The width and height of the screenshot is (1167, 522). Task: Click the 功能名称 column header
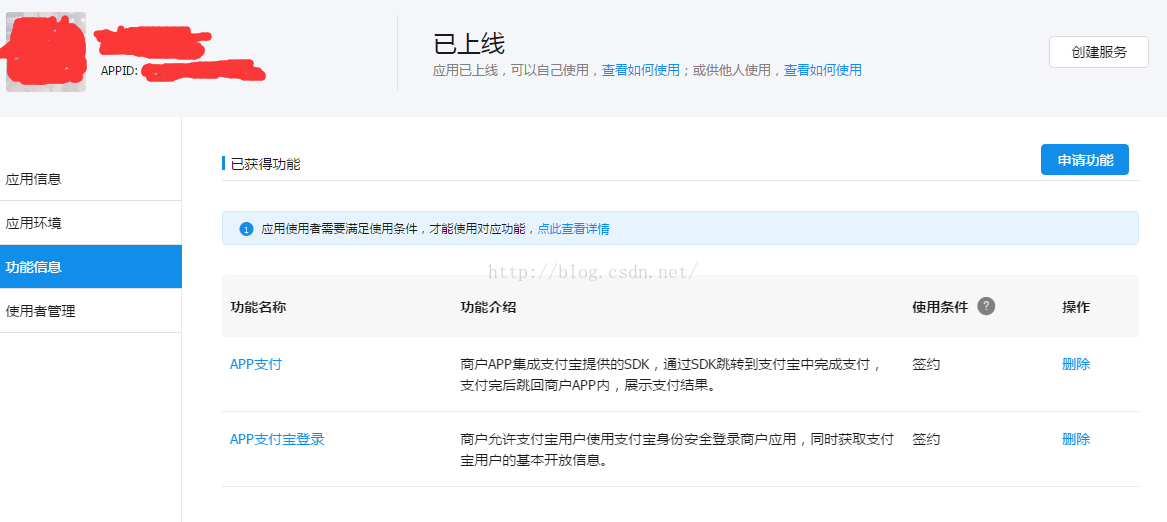coord(258,307)
